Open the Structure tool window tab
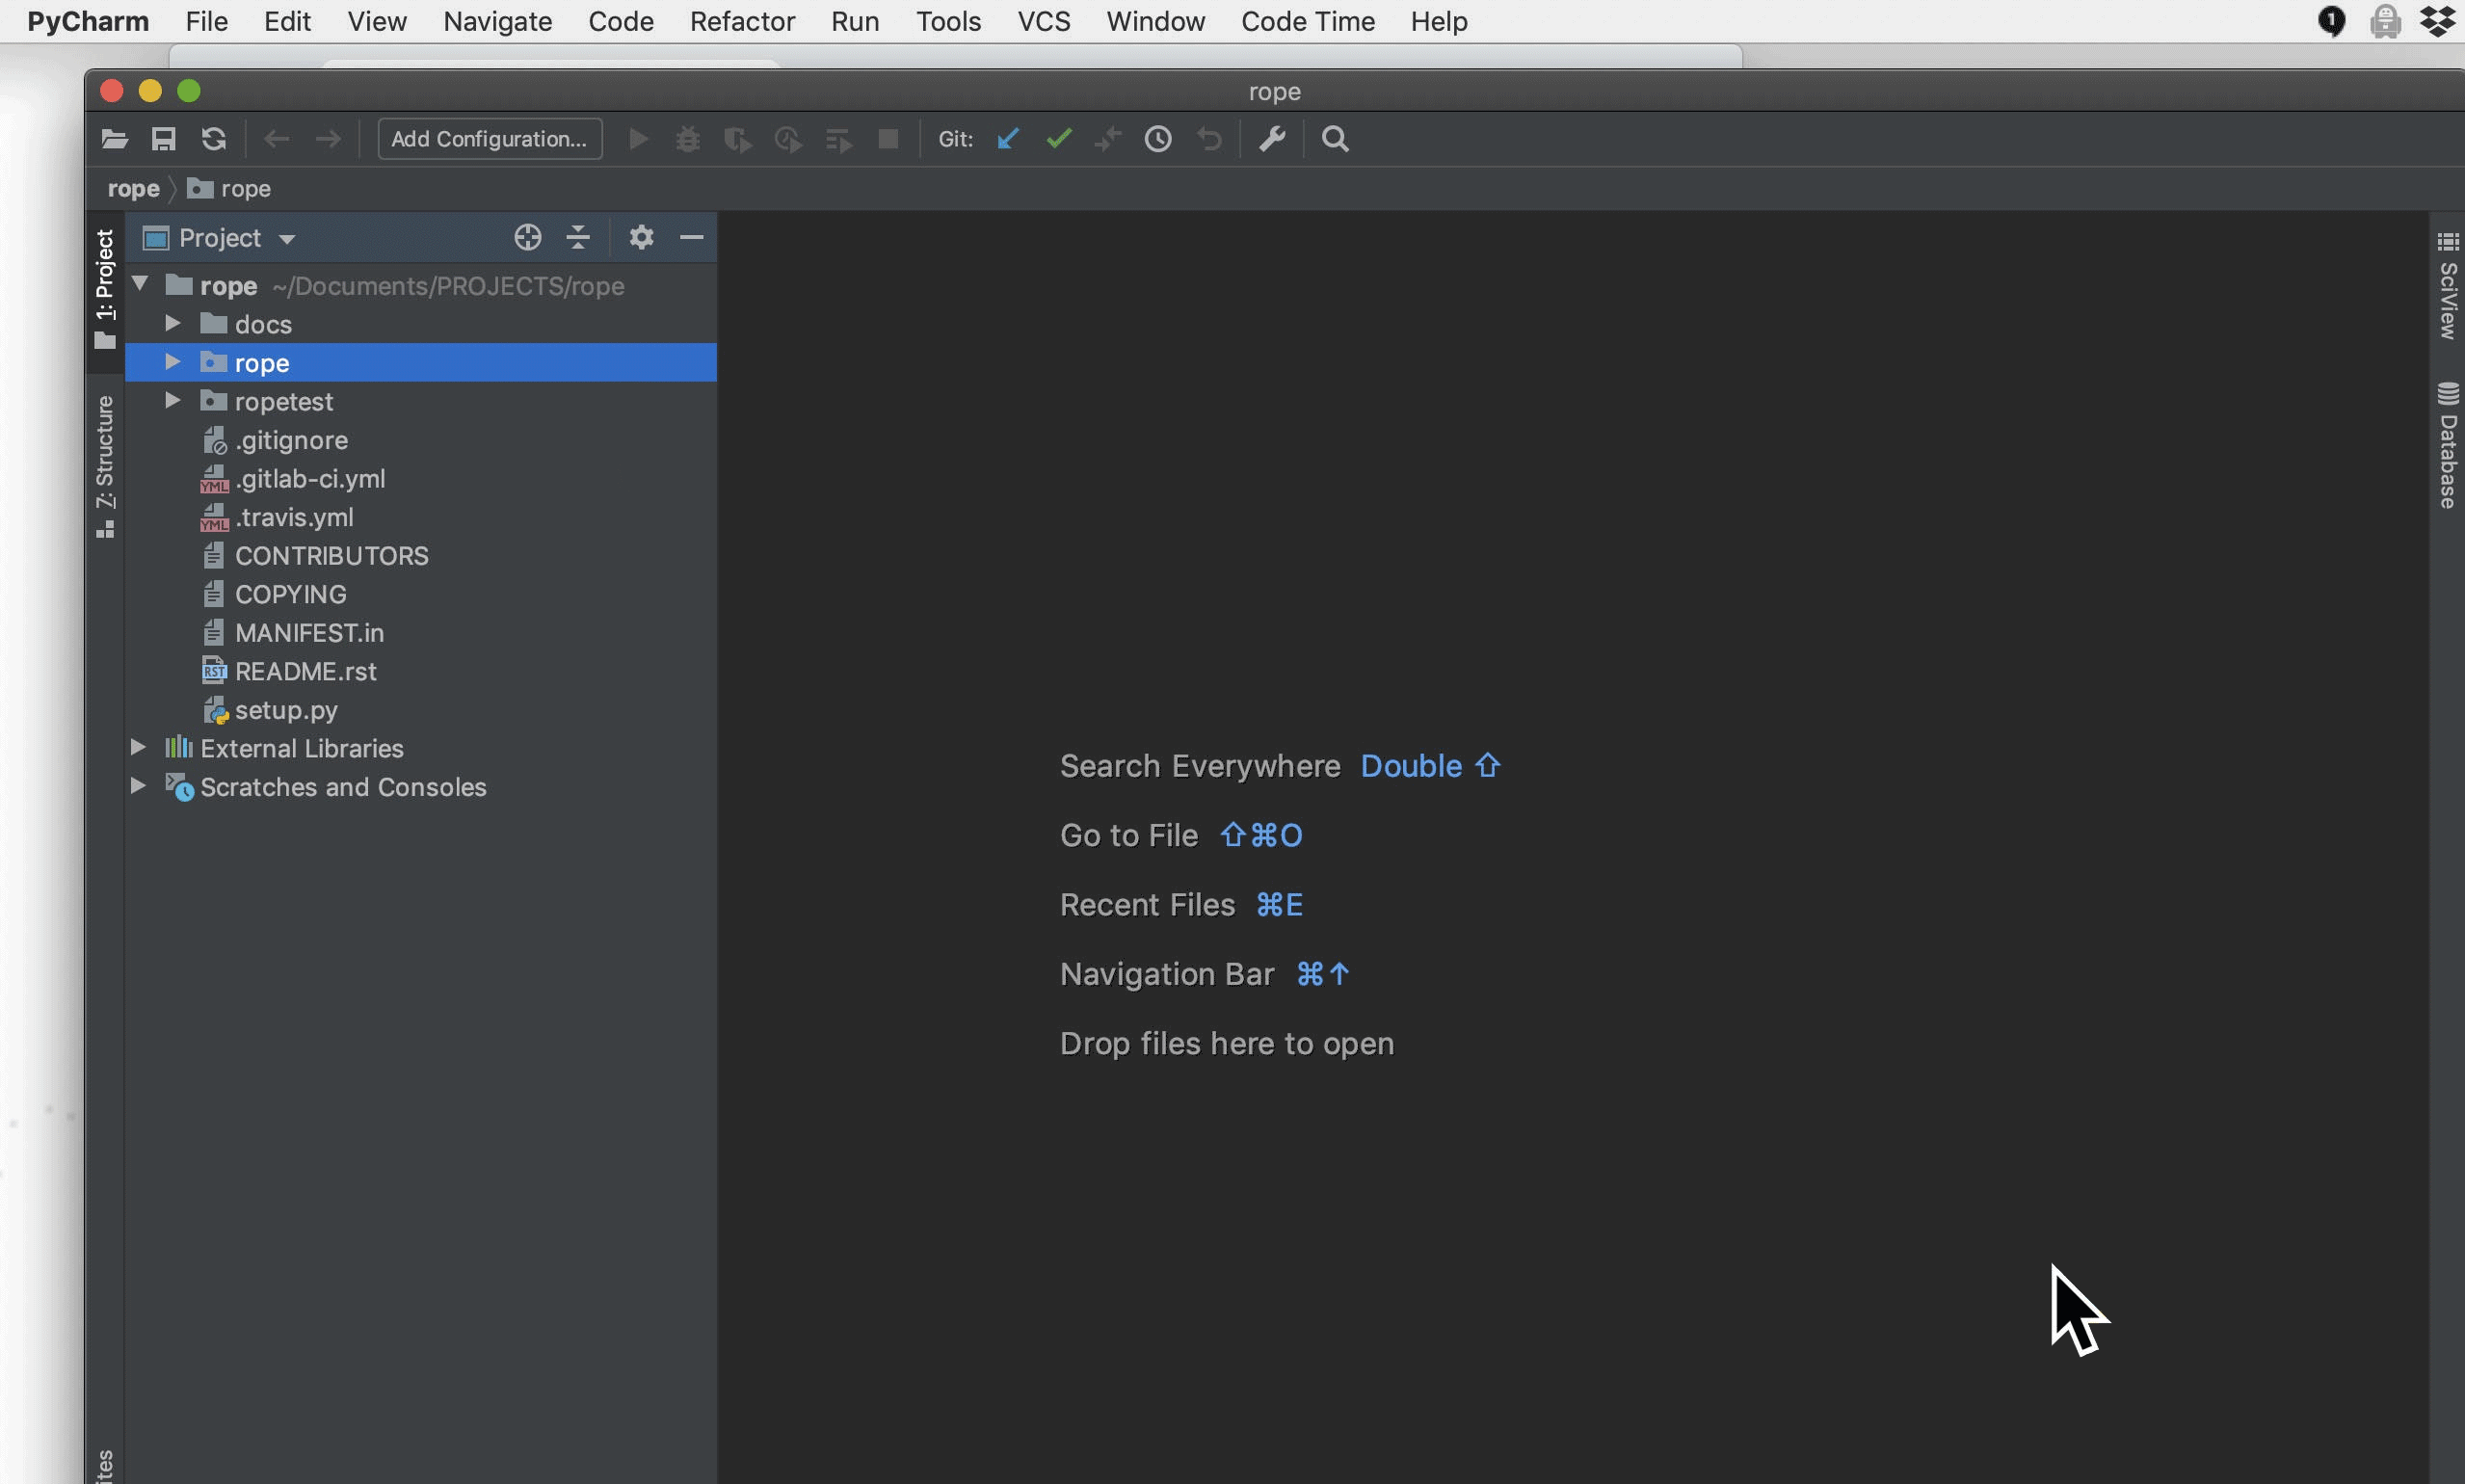 pyautogui.click(x=105, y=466)
